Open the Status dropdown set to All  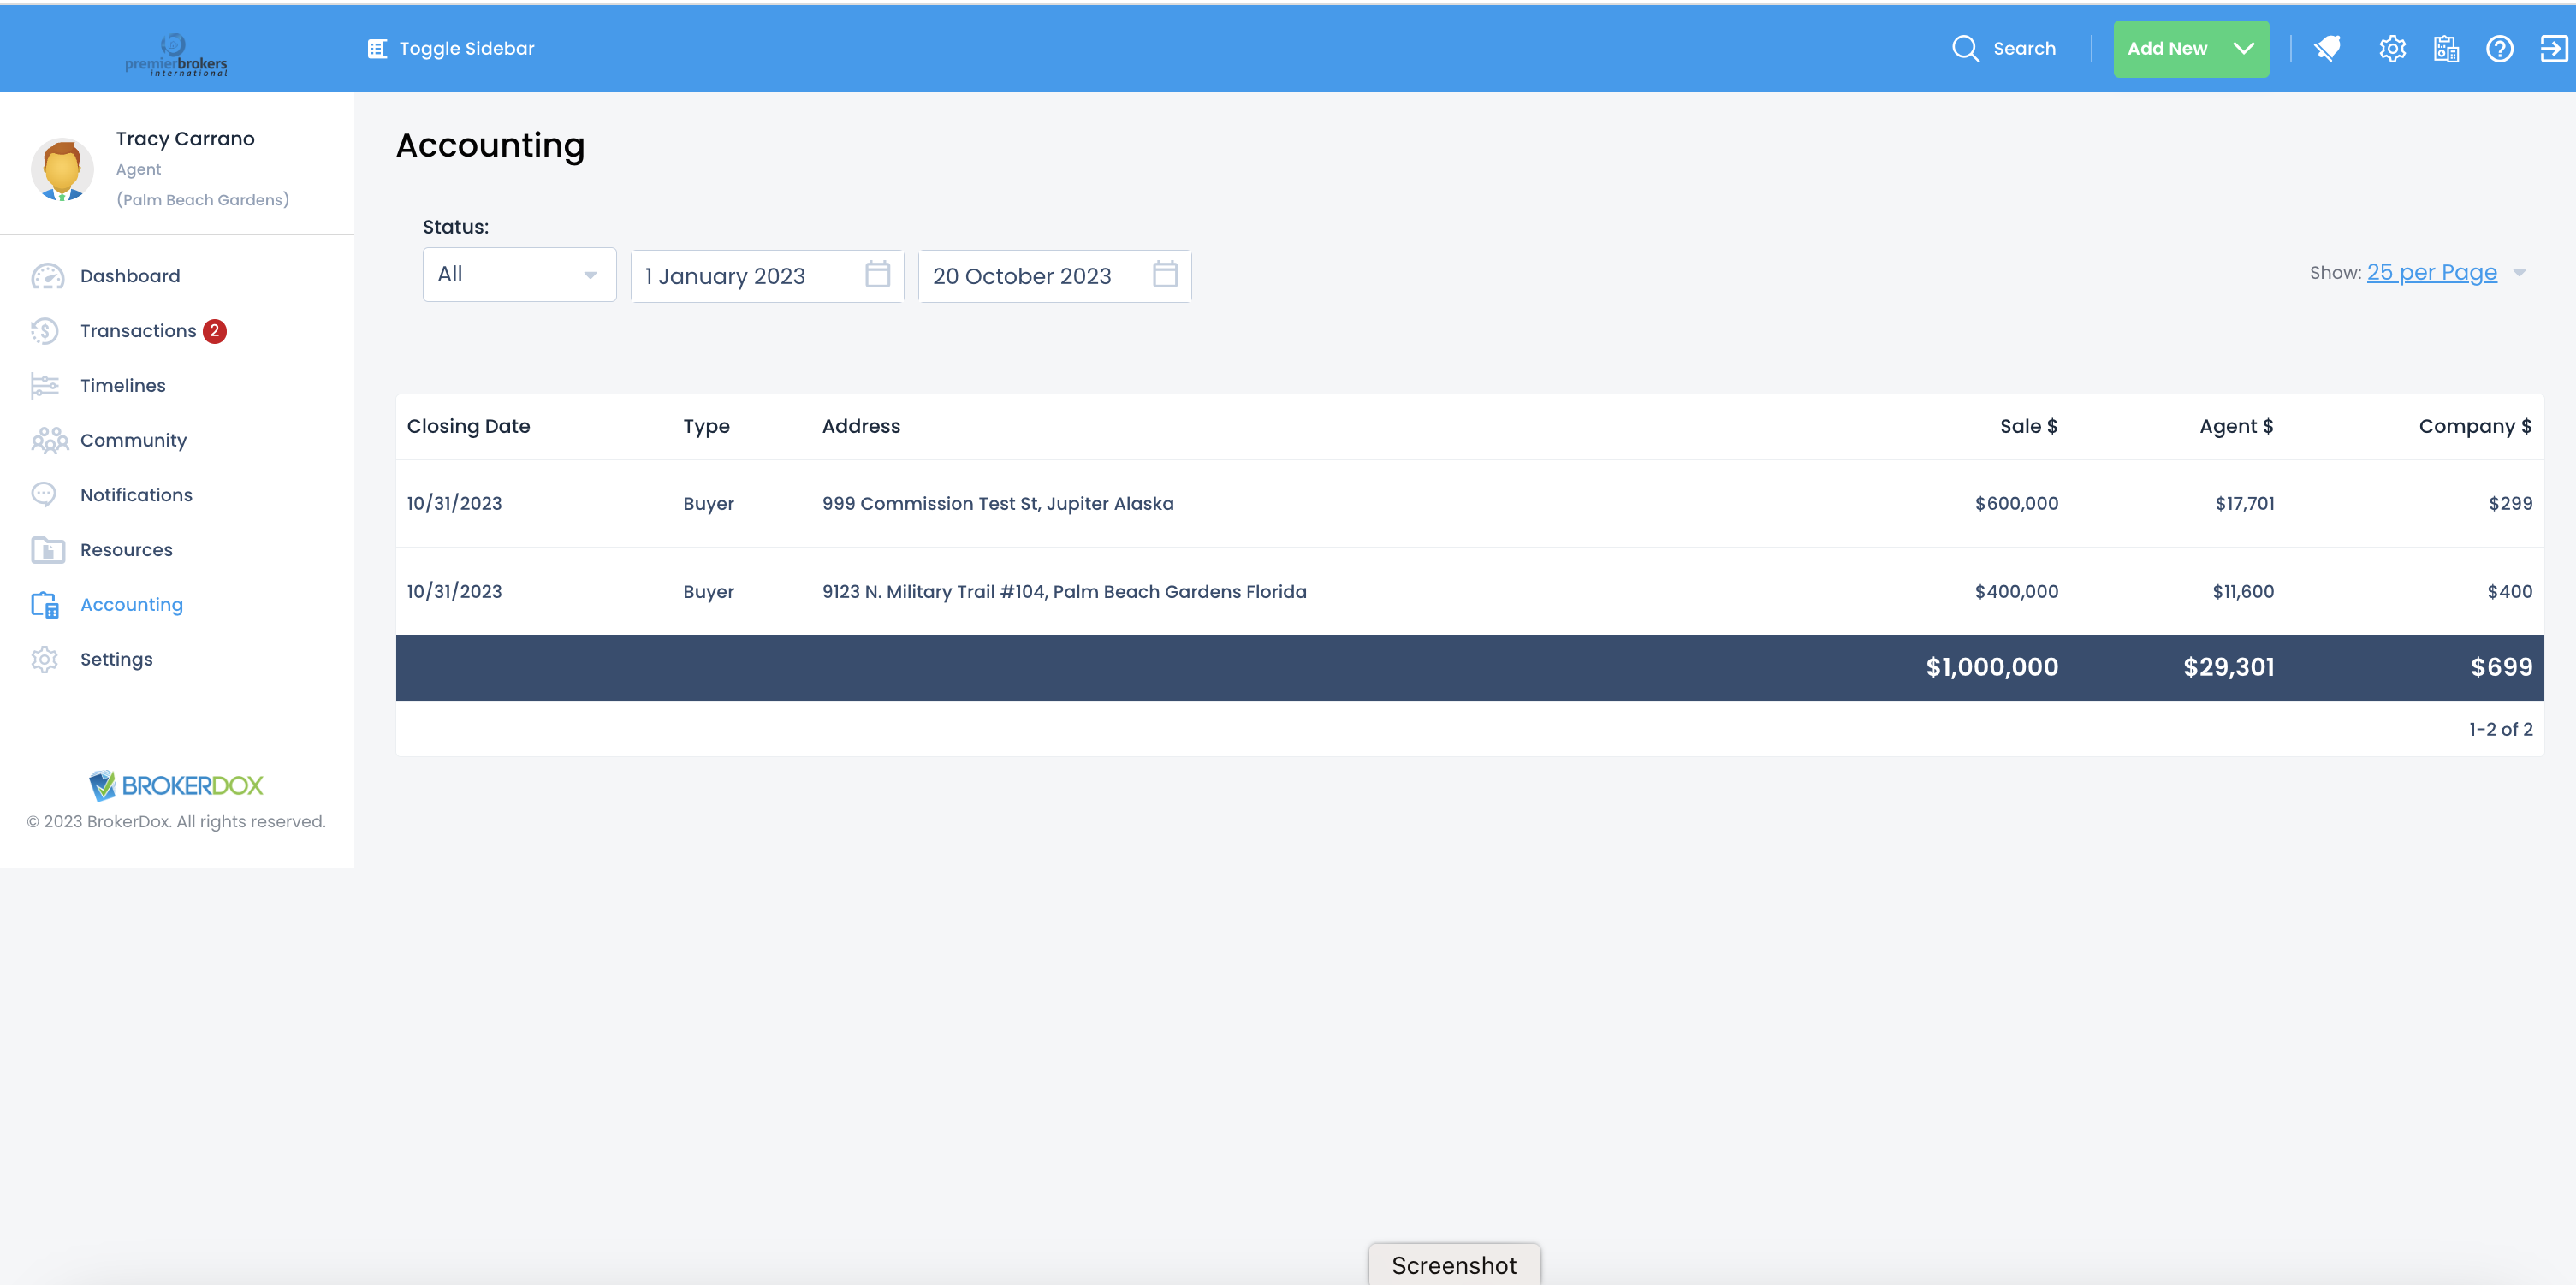(519, 275)
